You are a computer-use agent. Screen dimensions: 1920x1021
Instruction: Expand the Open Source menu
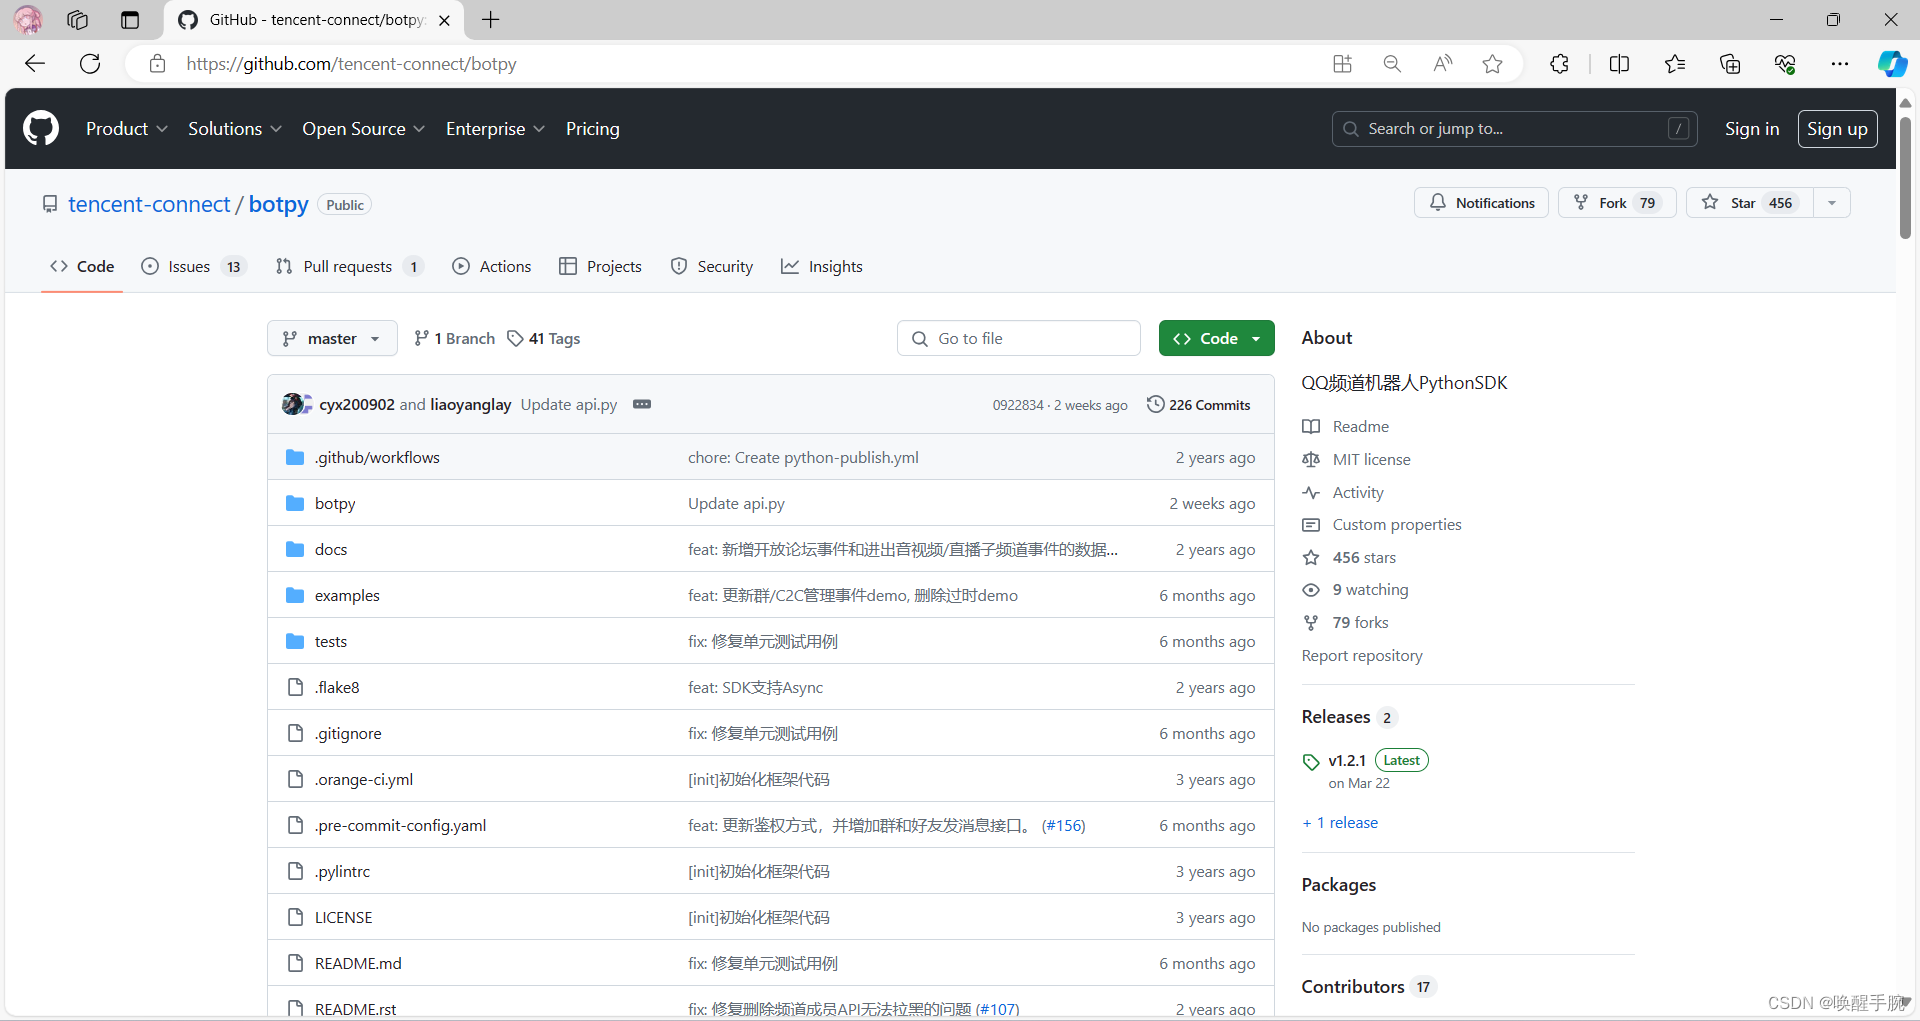click(363, 129)
